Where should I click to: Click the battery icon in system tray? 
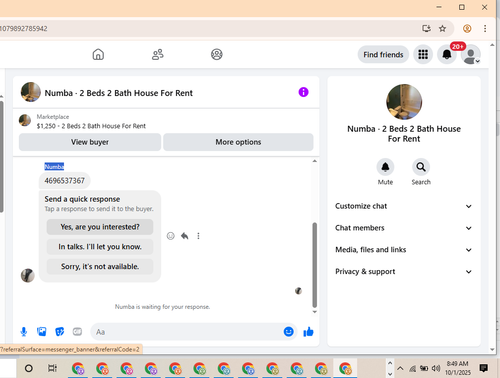coord(424,368)
